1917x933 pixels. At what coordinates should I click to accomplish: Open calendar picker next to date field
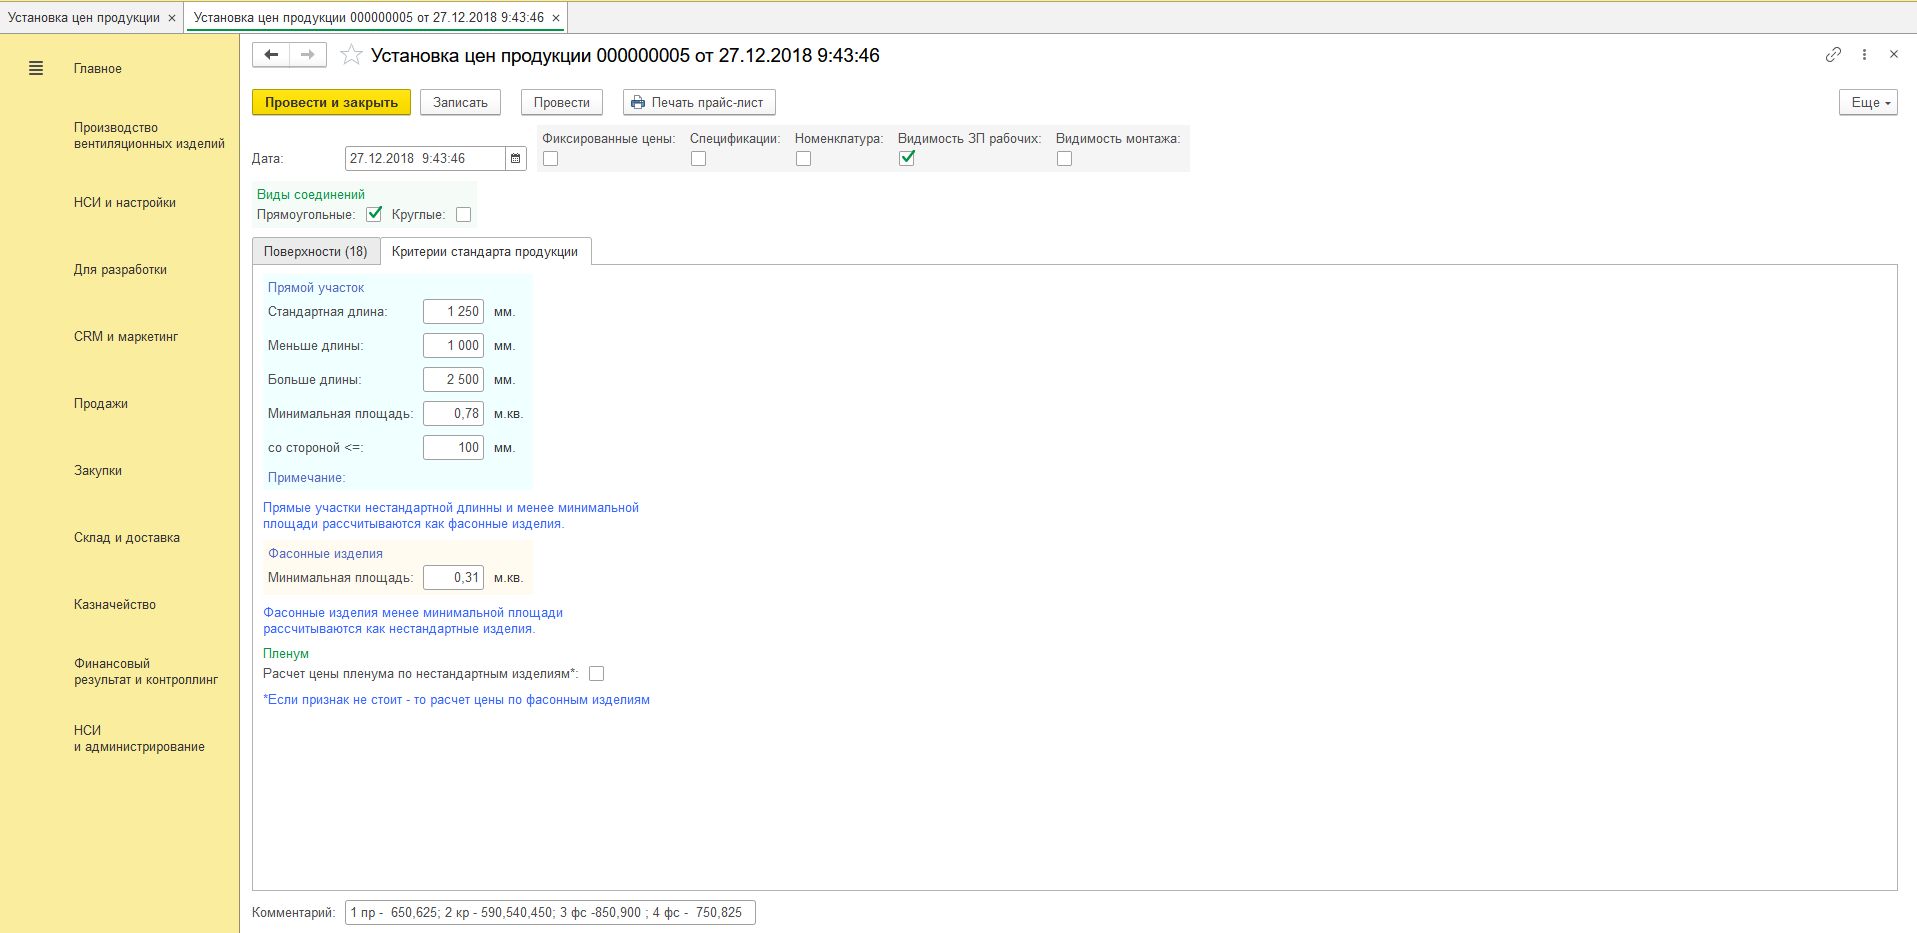click(x=516, y=159)
